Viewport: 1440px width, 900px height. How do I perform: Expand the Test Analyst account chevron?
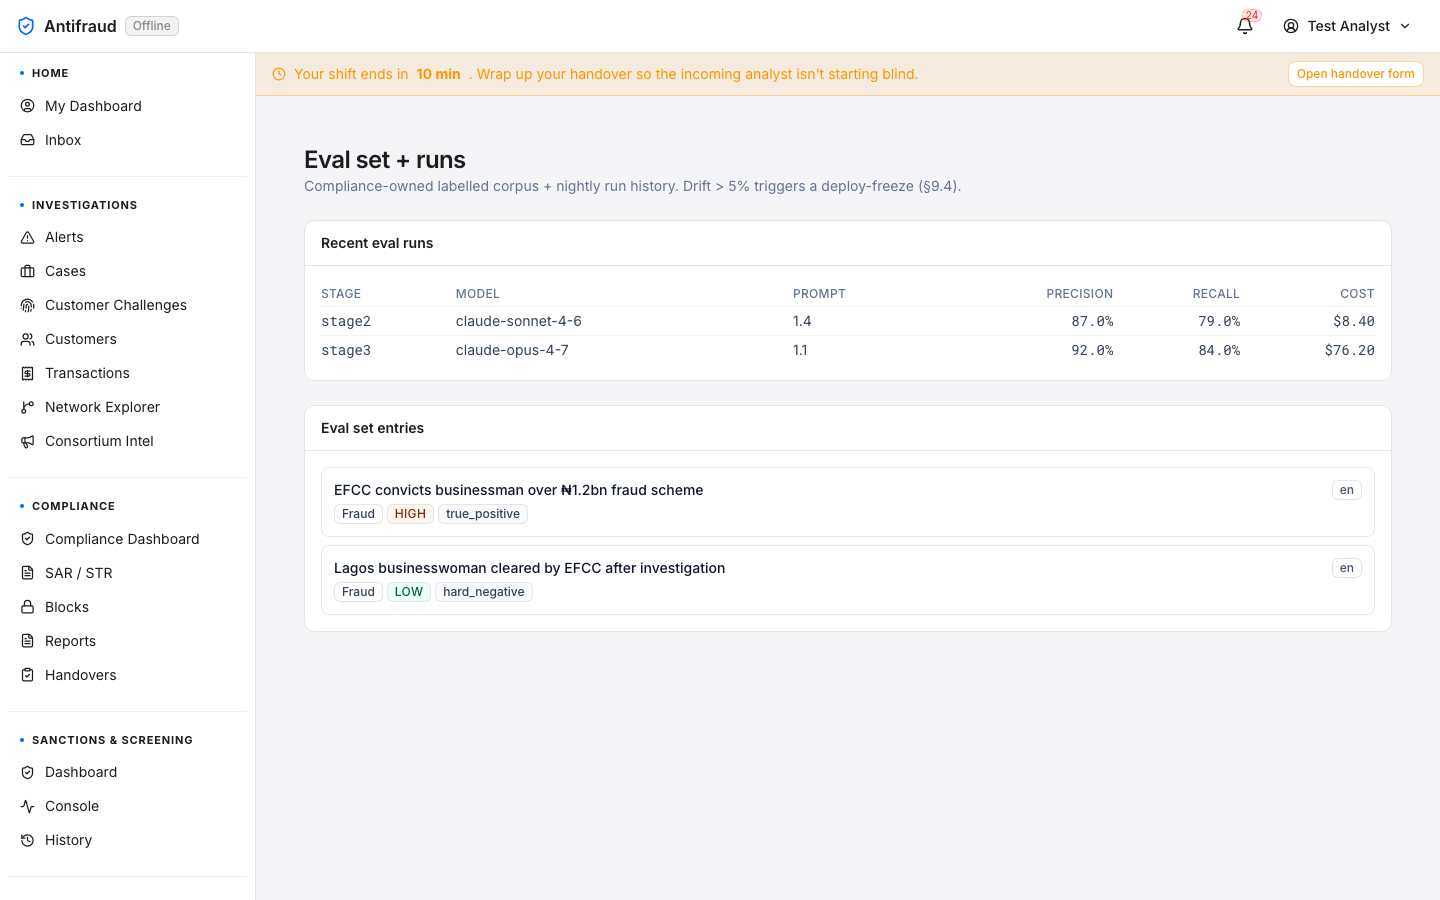(x=1405, y=26)
